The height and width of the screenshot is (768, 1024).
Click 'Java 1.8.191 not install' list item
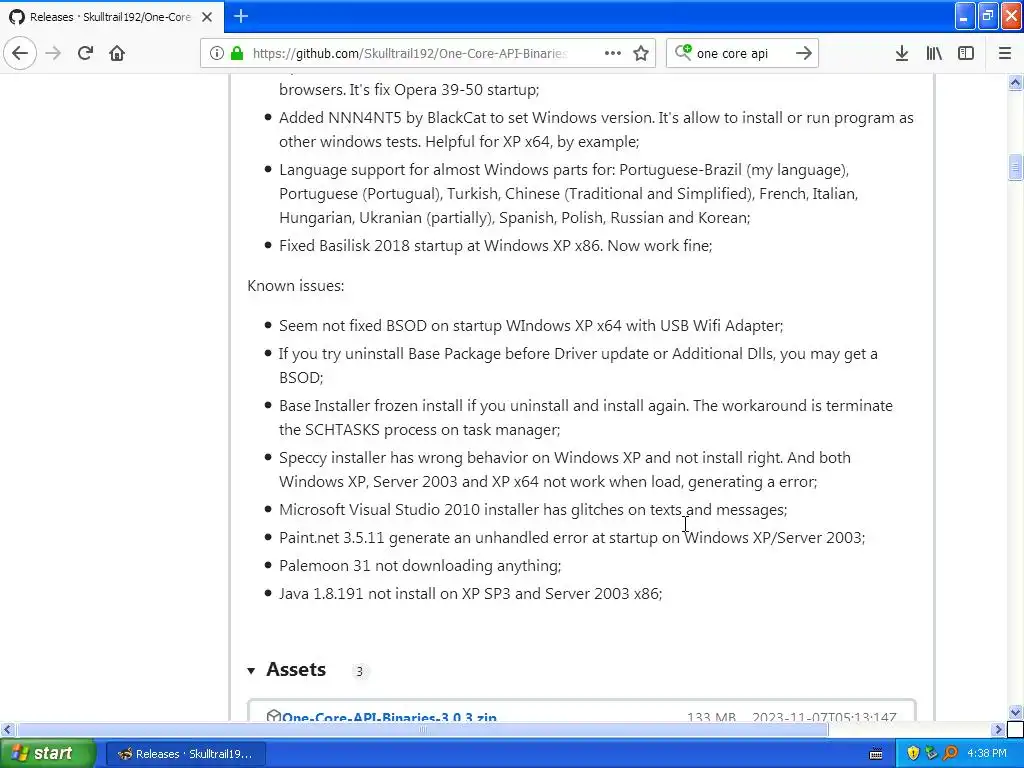[x=470, y=594]
